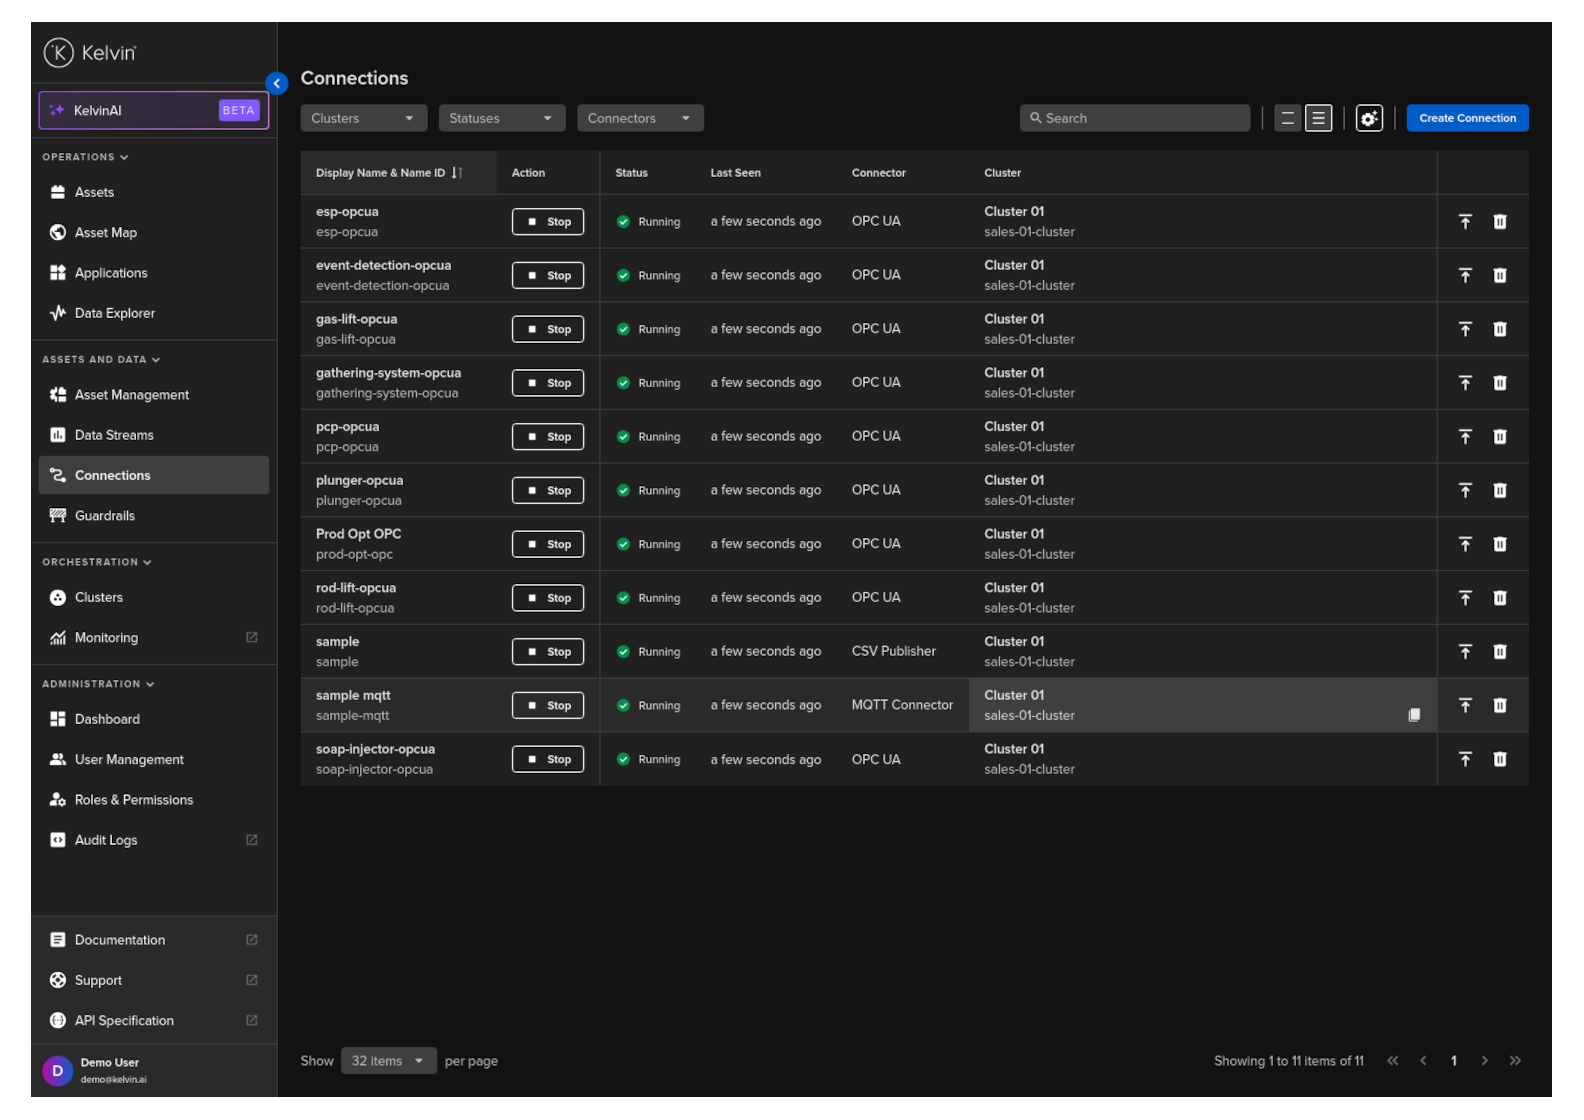This screenshot has height=1120, width=1584.
Task: Open the Guardrails menu item
Action: 104,516
